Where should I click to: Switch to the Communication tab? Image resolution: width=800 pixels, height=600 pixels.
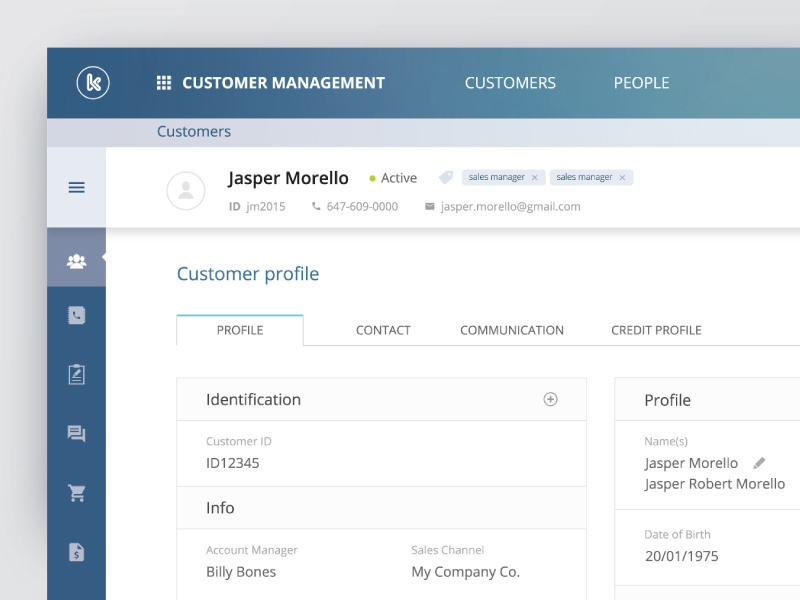pyautogui.click(x=511, y=329)
